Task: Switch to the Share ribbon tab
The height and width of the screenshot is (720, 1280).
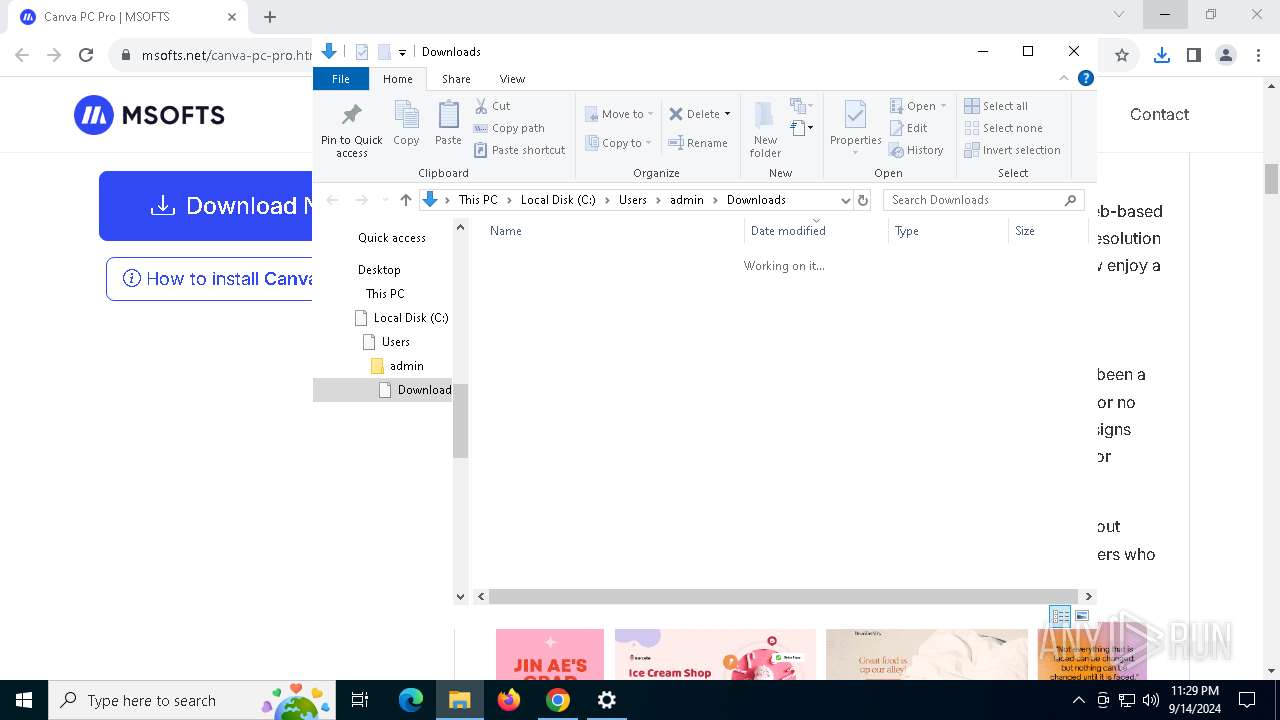Action: click(x=456, y=79)
